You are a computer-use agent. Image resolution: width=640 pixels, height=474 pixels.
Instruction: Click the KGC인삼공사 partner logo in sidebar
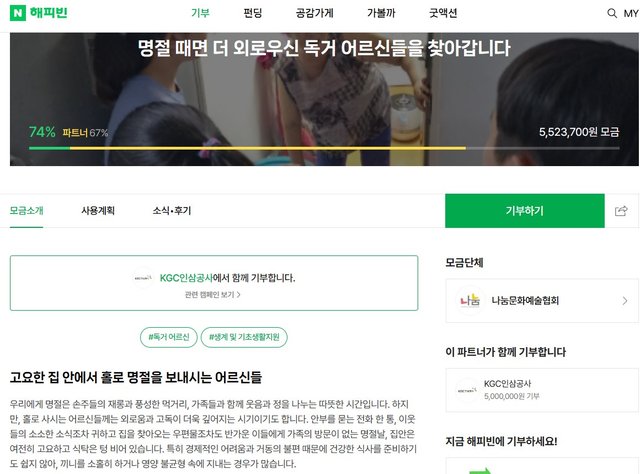[467, 390]
